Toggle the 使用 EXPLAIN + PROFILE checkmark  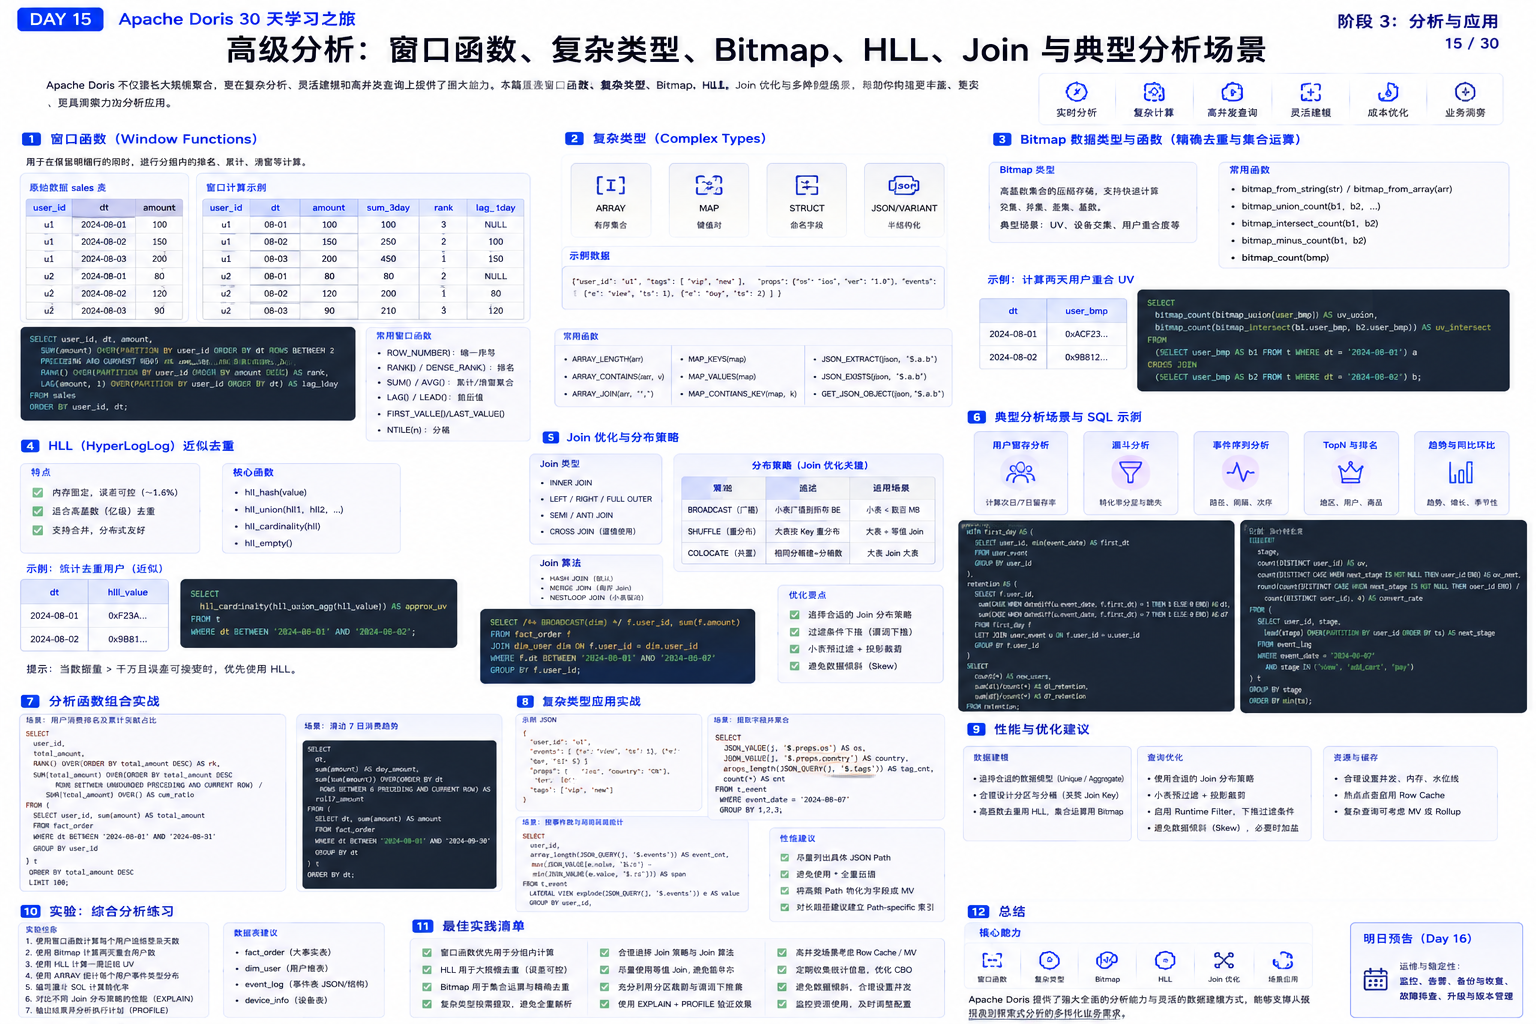[x=604, y=1004]
